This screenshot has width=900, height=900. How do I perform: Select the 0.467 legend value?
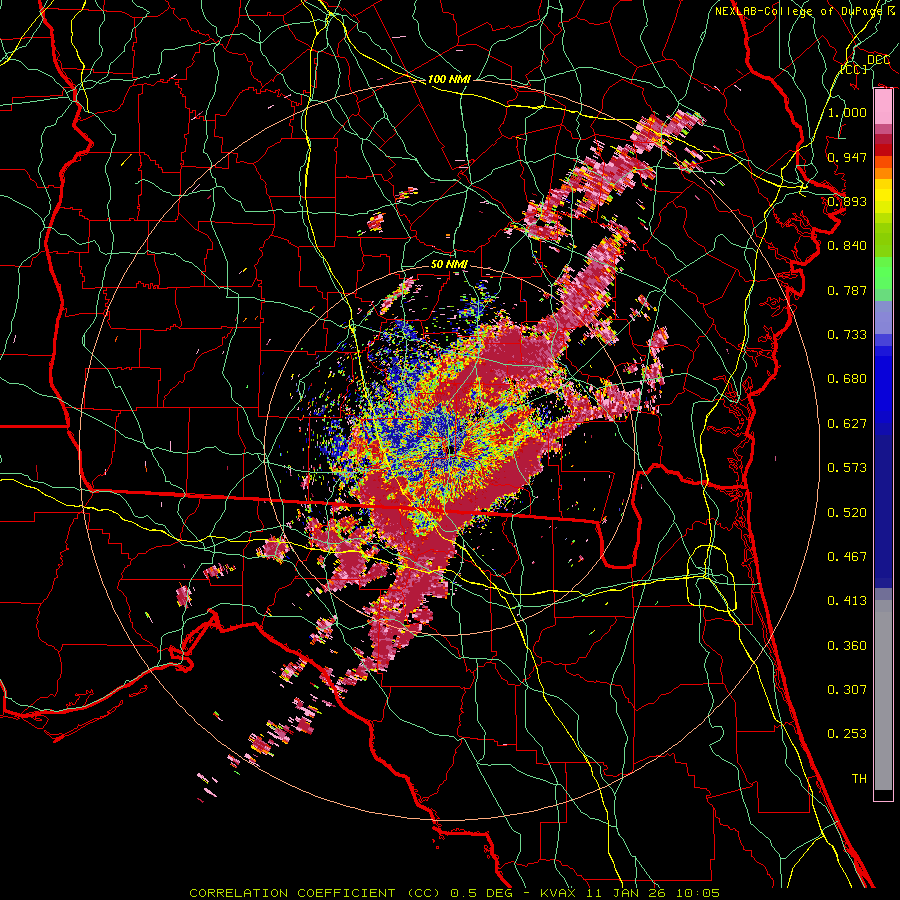(x=847, y=557)
